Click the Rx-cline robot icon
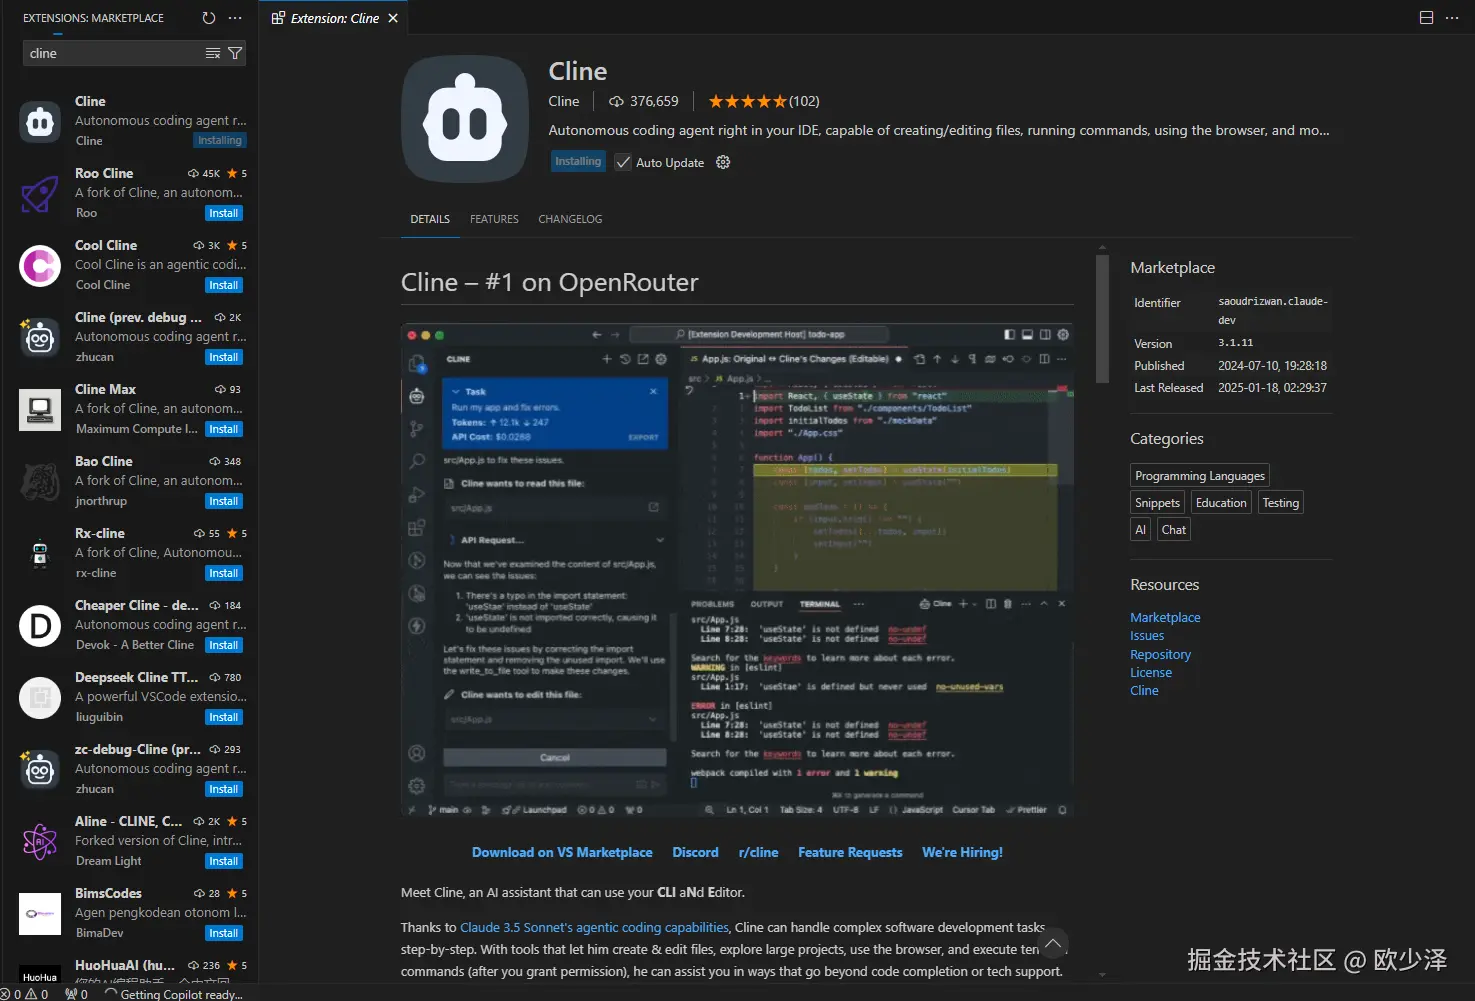The height and width of the screenshot is (1001, 1475). pos(40,554)
